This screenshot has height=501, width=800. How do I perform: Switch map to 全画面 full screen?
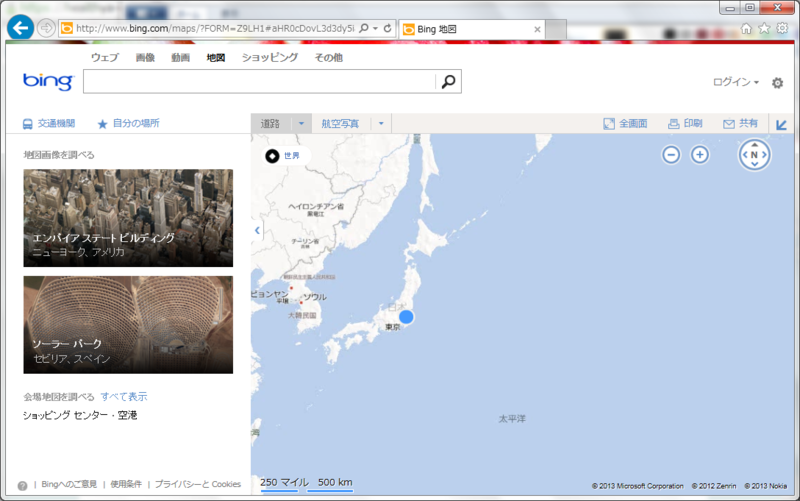click(x=626, y=123)
